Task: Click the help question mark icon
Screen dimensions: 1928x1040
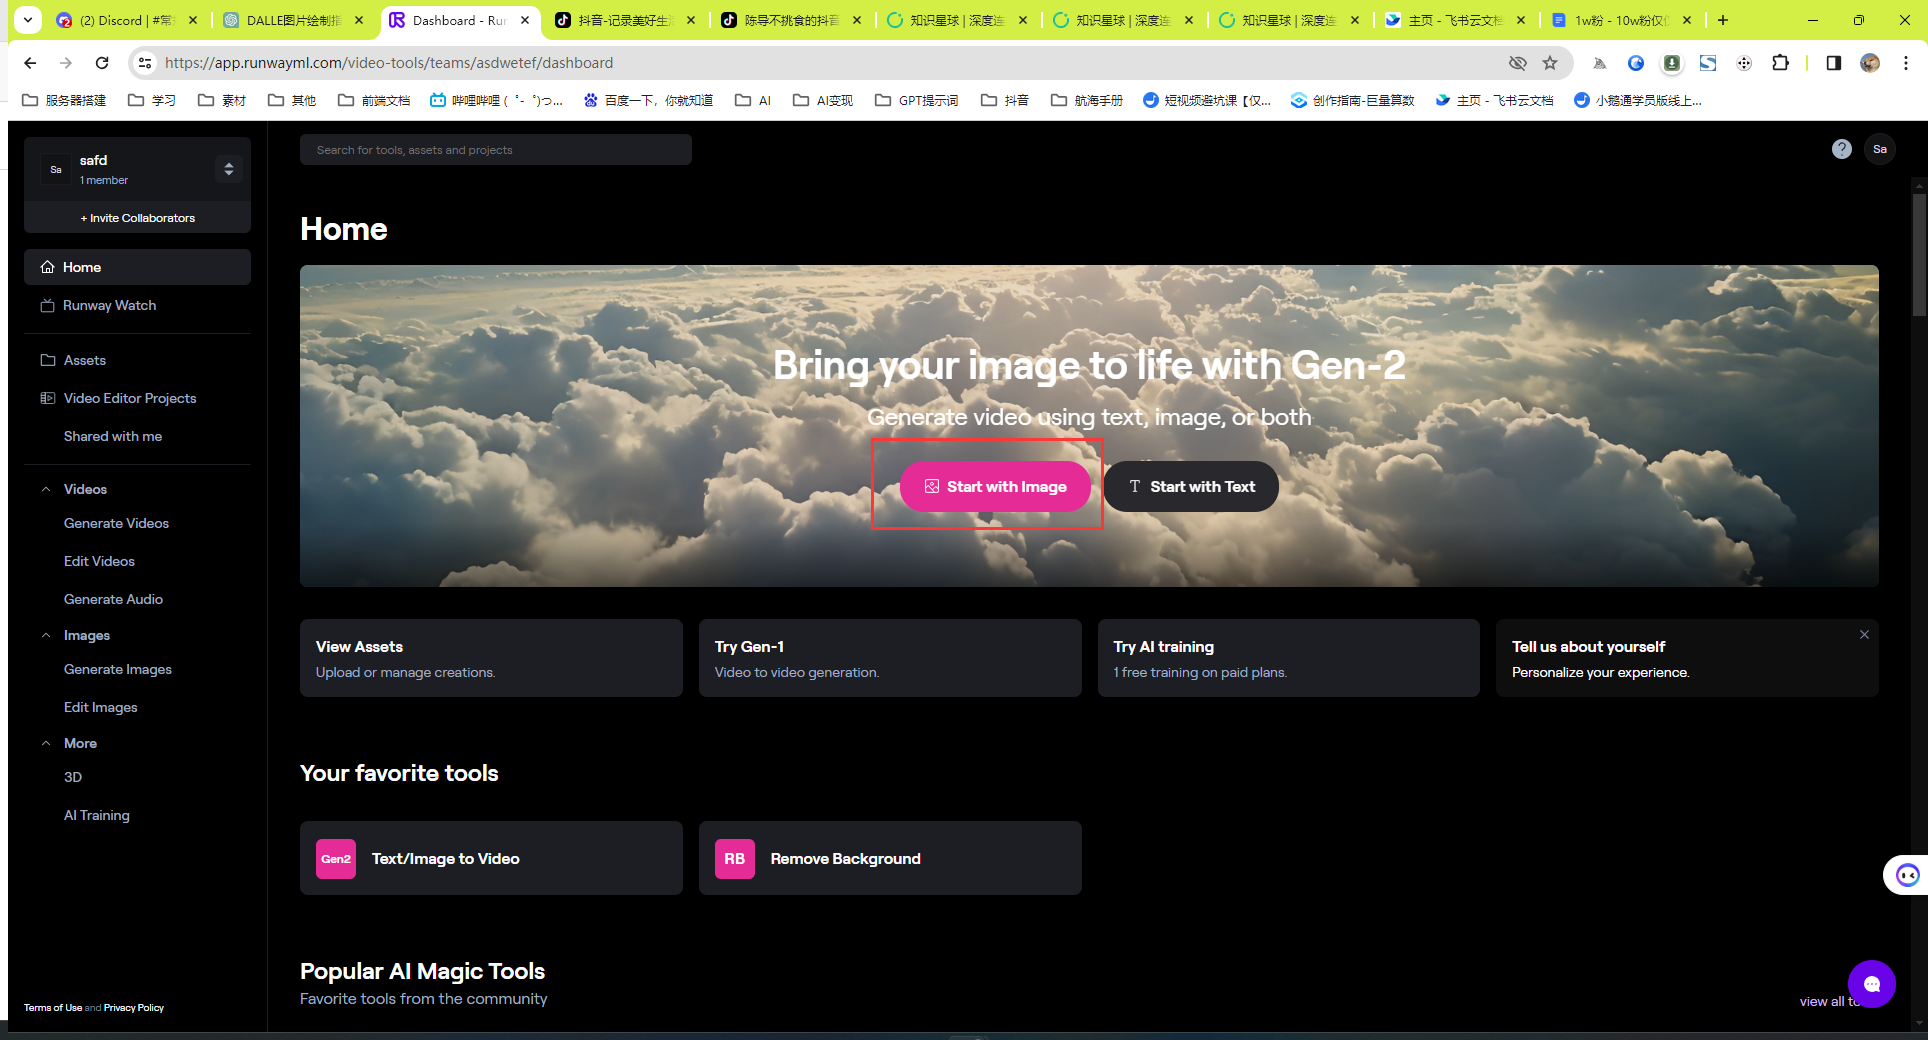Action: coord(1842,149)
